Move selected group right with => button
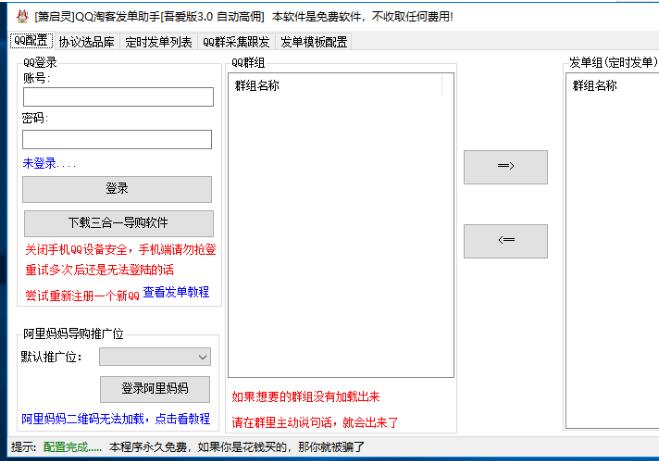 [x=506, y=167]
